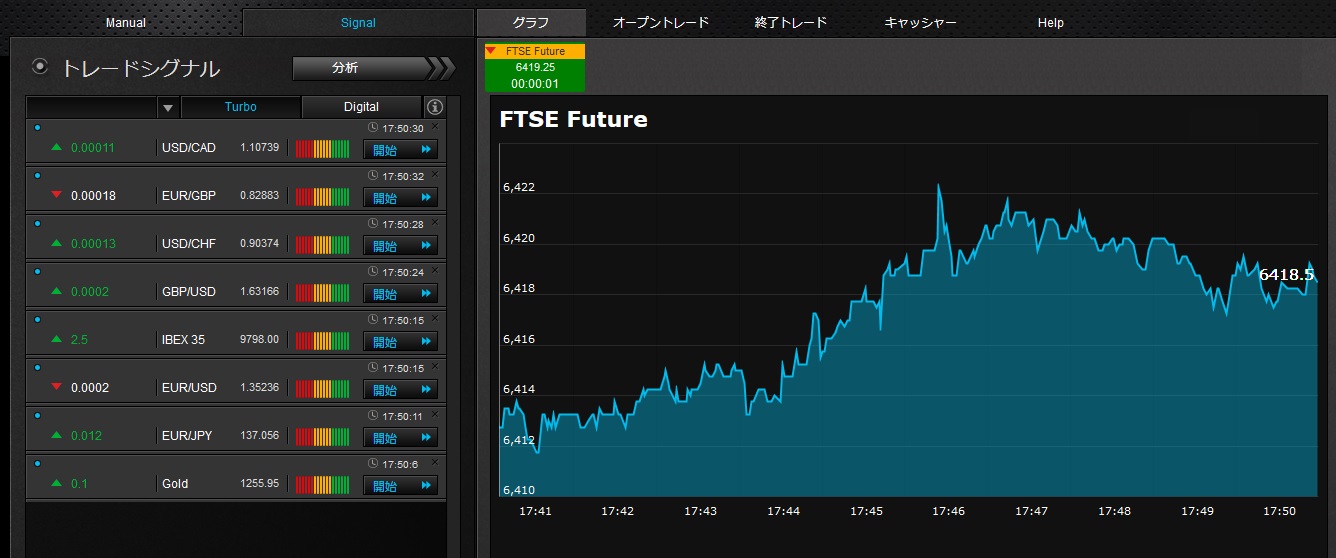This screenshot has height=558, width=1336.
Task: Click the green up arrow for USD/CAD
Action: [57, 147]
